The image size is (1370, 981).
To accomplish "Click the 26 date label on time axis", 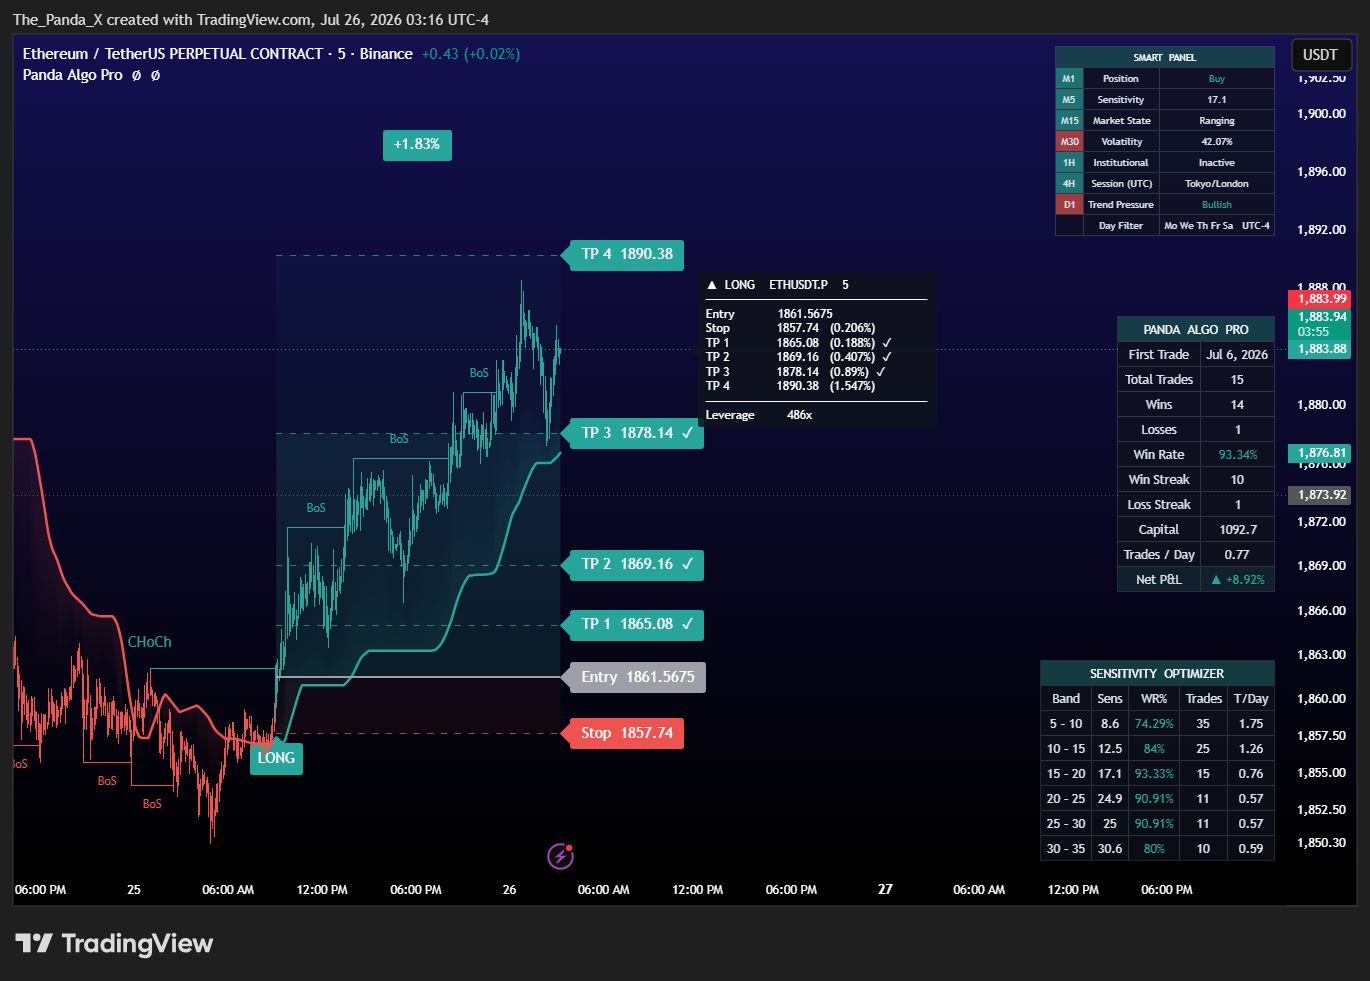I will coord(510,889).
